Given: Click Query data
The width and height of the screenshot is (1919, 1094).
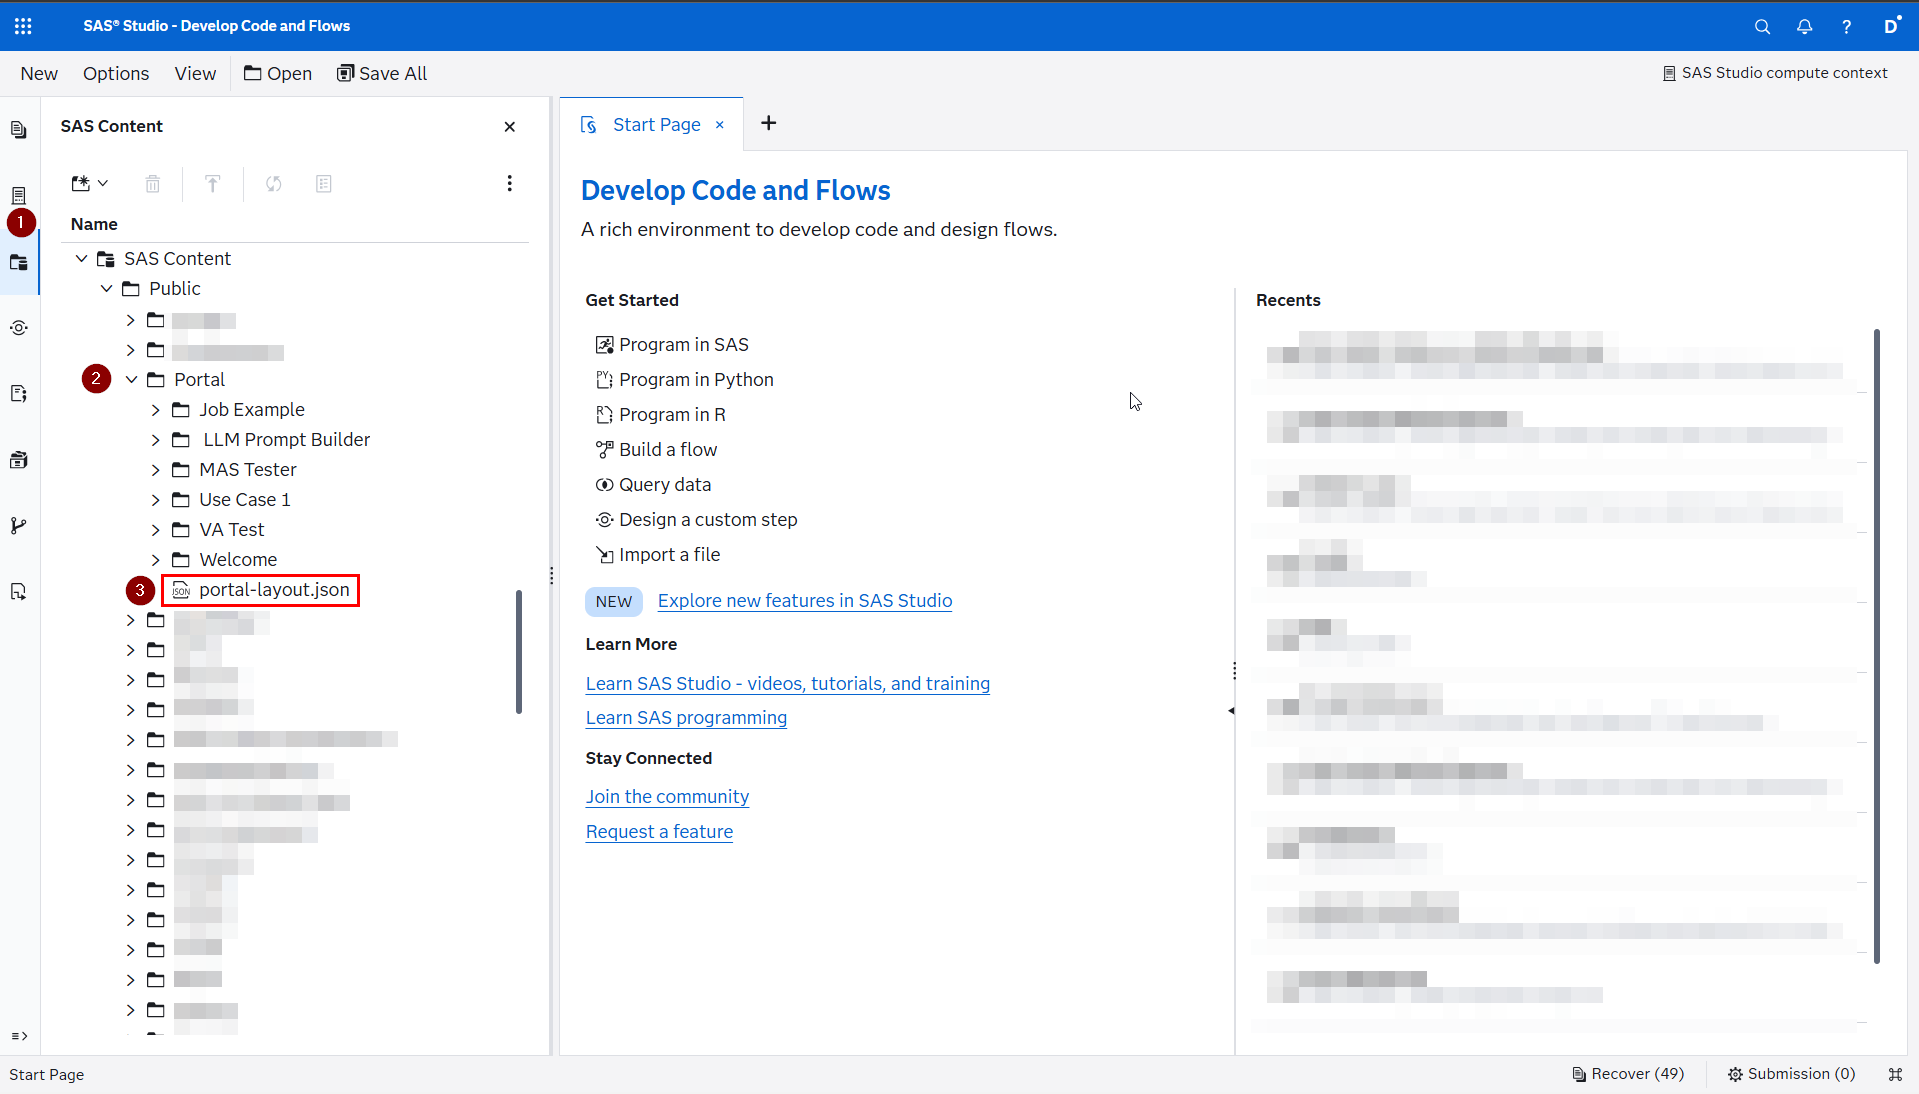Looking at the screenshot, I should coord(654,485).
